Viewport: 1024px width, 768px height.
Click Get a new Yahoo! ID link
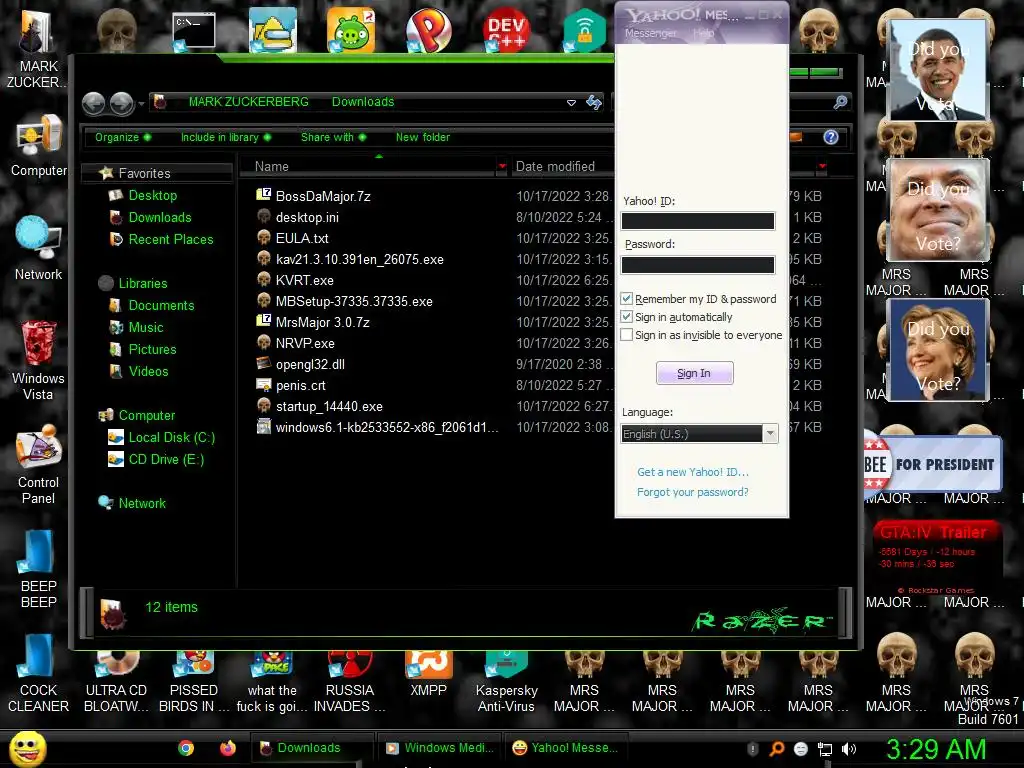[x=693, y=472]
